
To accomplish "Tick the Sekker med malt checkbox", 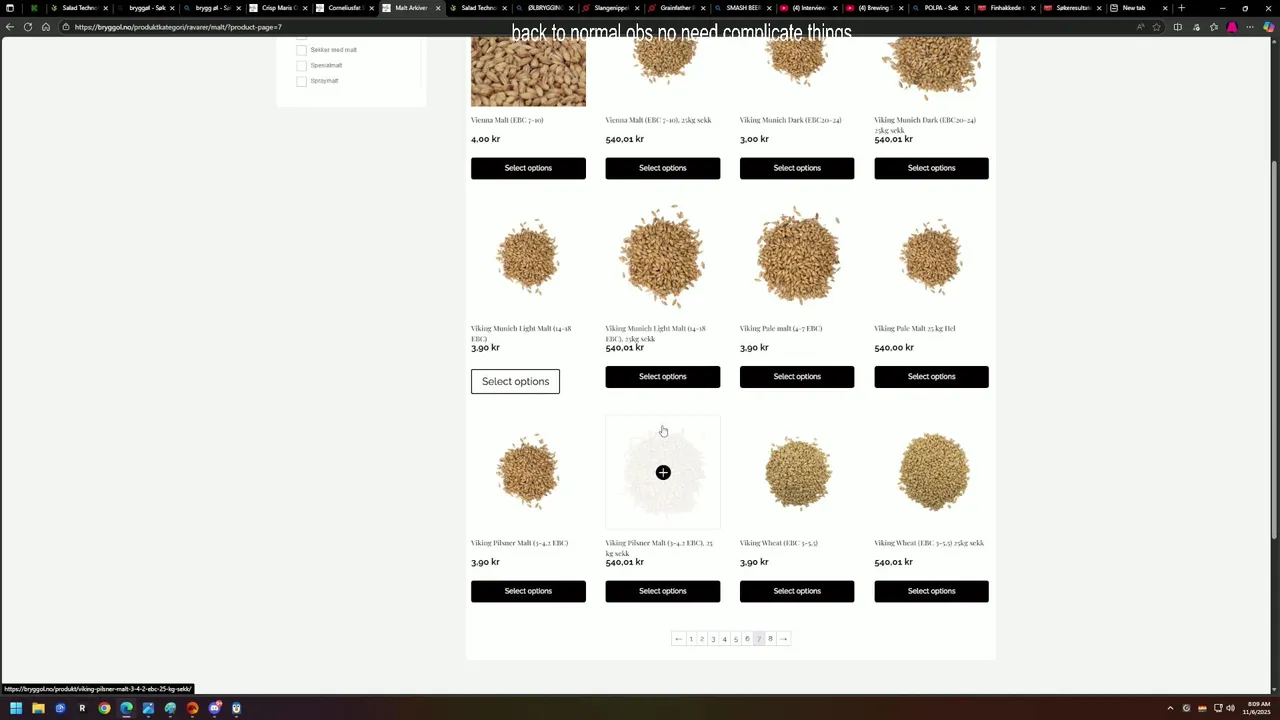I will tap(301, 50).
